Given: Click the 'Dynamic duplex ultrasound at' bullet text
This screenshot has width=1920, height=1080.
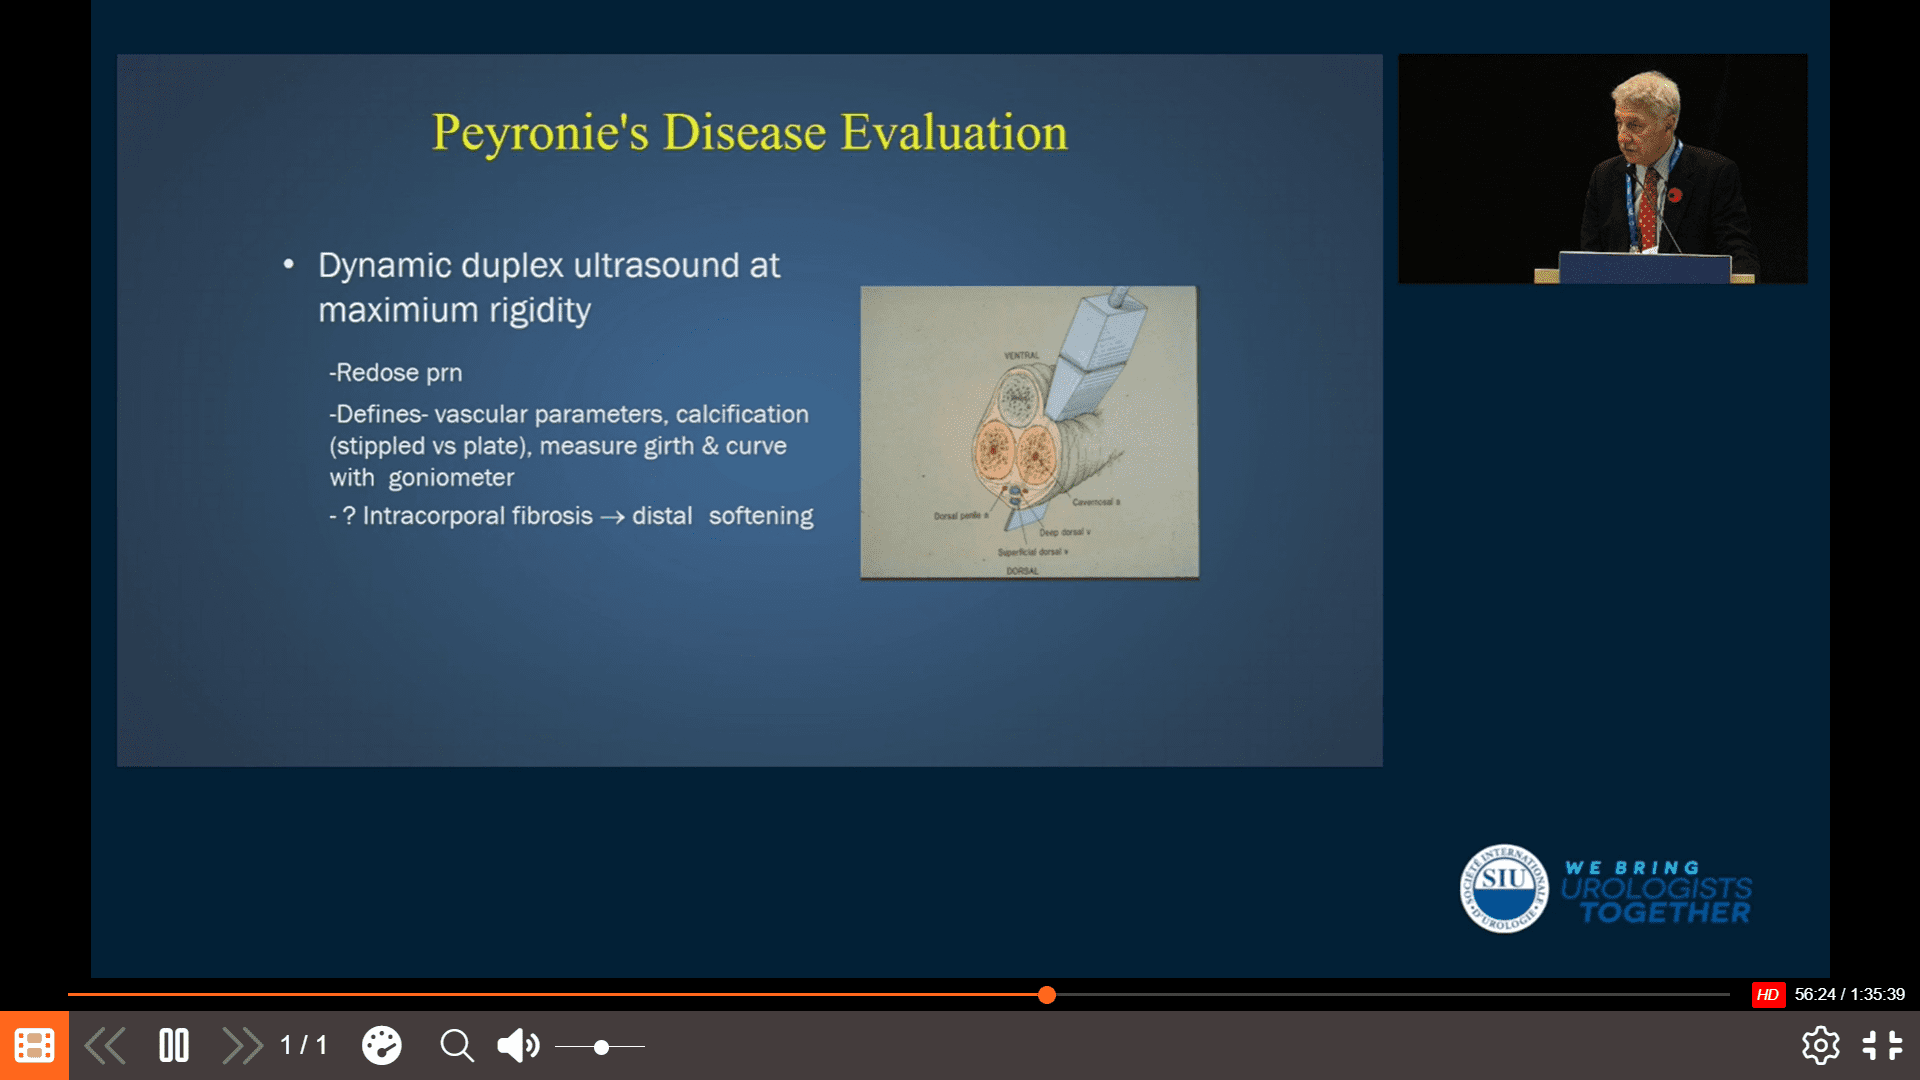Looking at the screenshot, I should 549,266.
